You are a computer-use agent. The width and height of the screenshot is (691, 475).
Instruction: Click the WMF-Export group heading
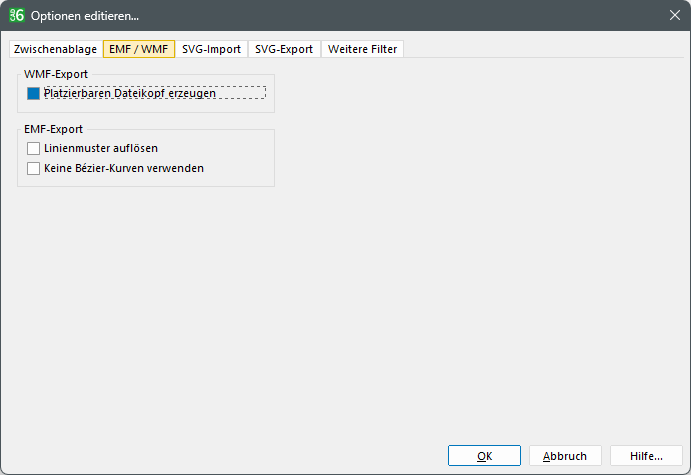(x=56, y=74)
